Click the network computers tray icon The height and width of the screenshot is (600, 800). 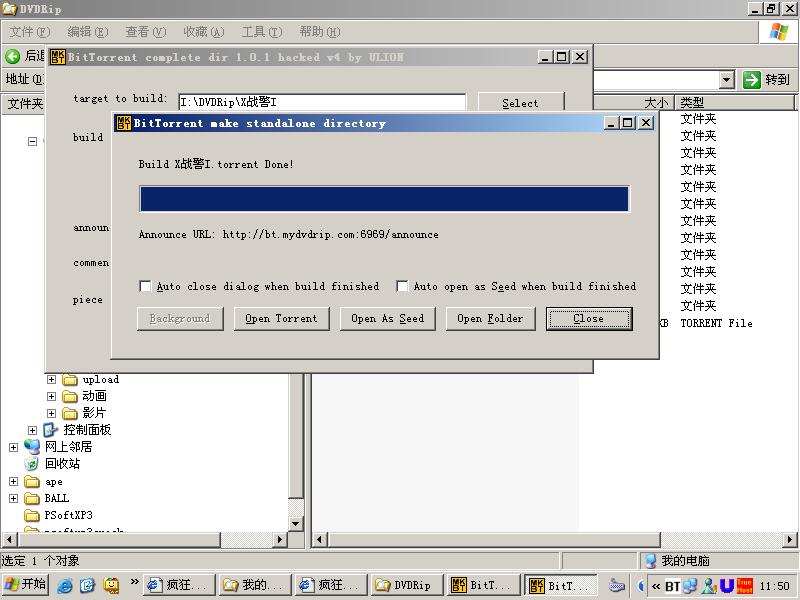point(690,586)
